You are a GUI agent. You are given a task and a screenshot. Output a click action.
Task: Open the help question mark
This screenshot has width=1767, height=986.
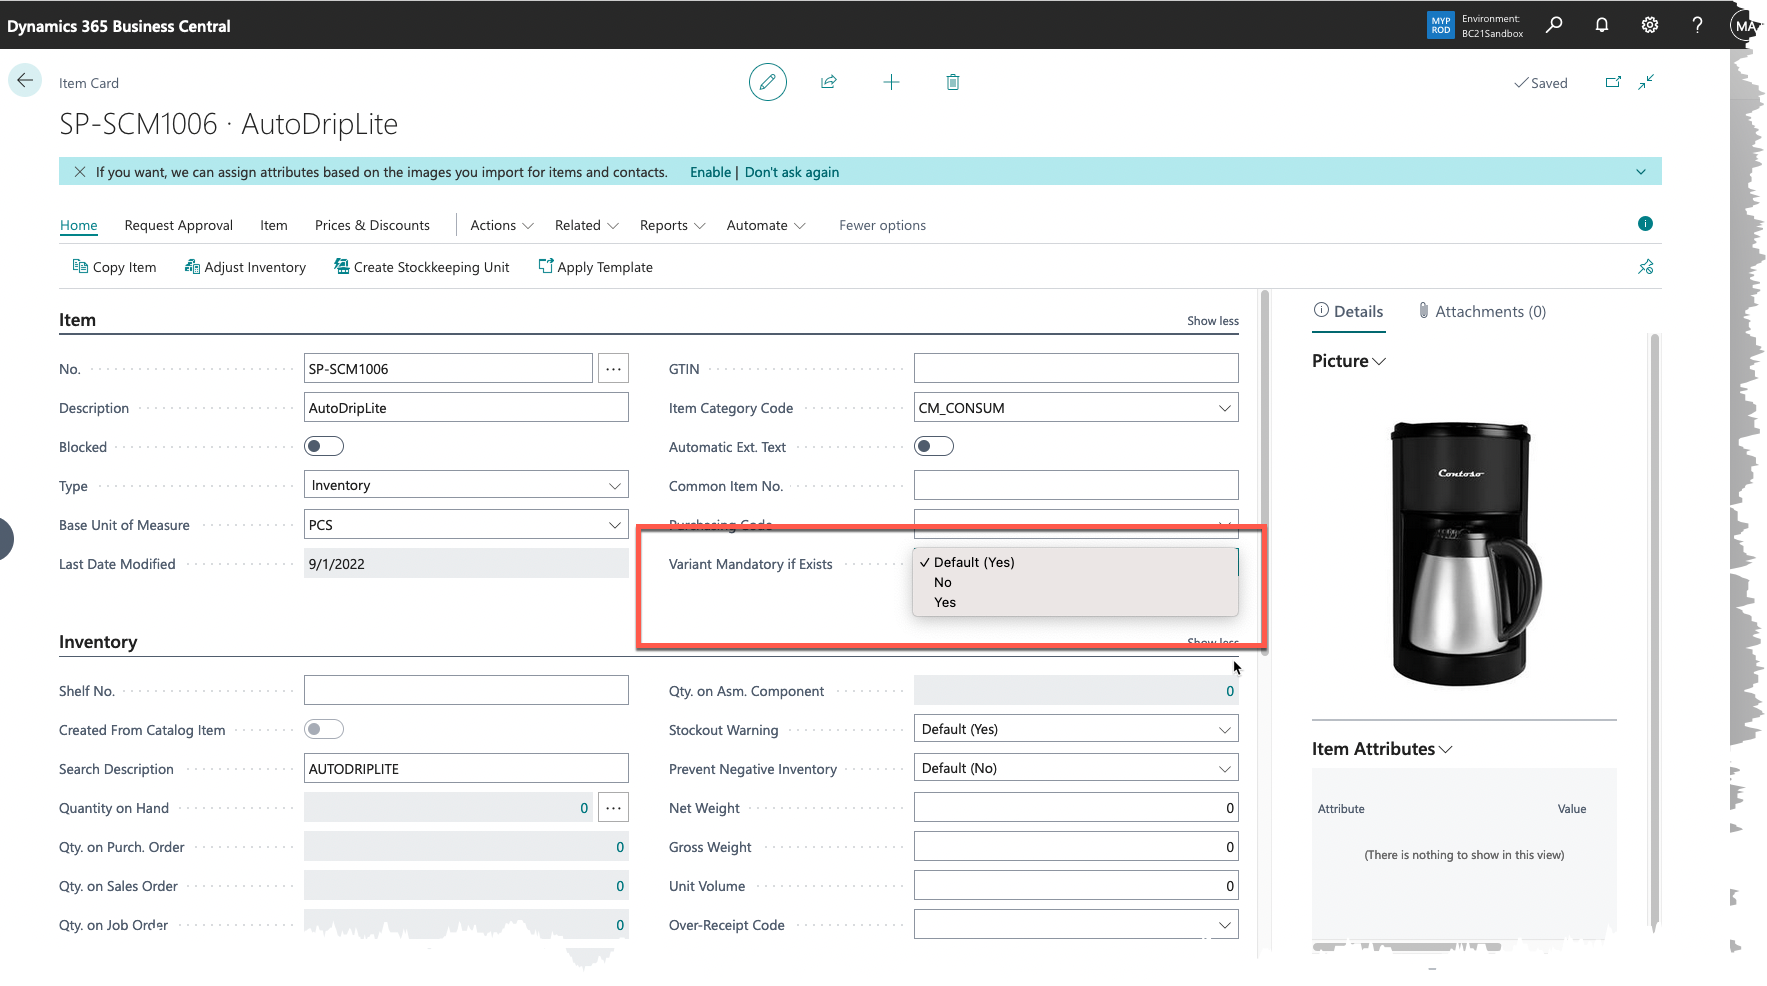(1697, 25)
